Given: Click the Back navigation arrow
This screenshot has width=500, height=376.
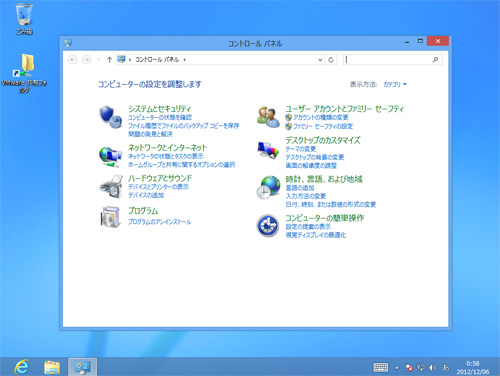Looking at the screenshot, I should [72, 60].
